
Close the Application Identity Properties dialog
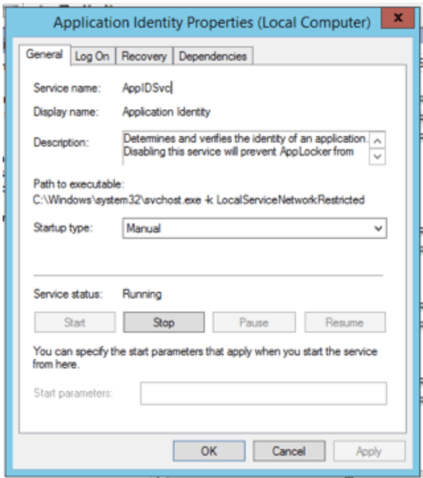coord(398,18)
